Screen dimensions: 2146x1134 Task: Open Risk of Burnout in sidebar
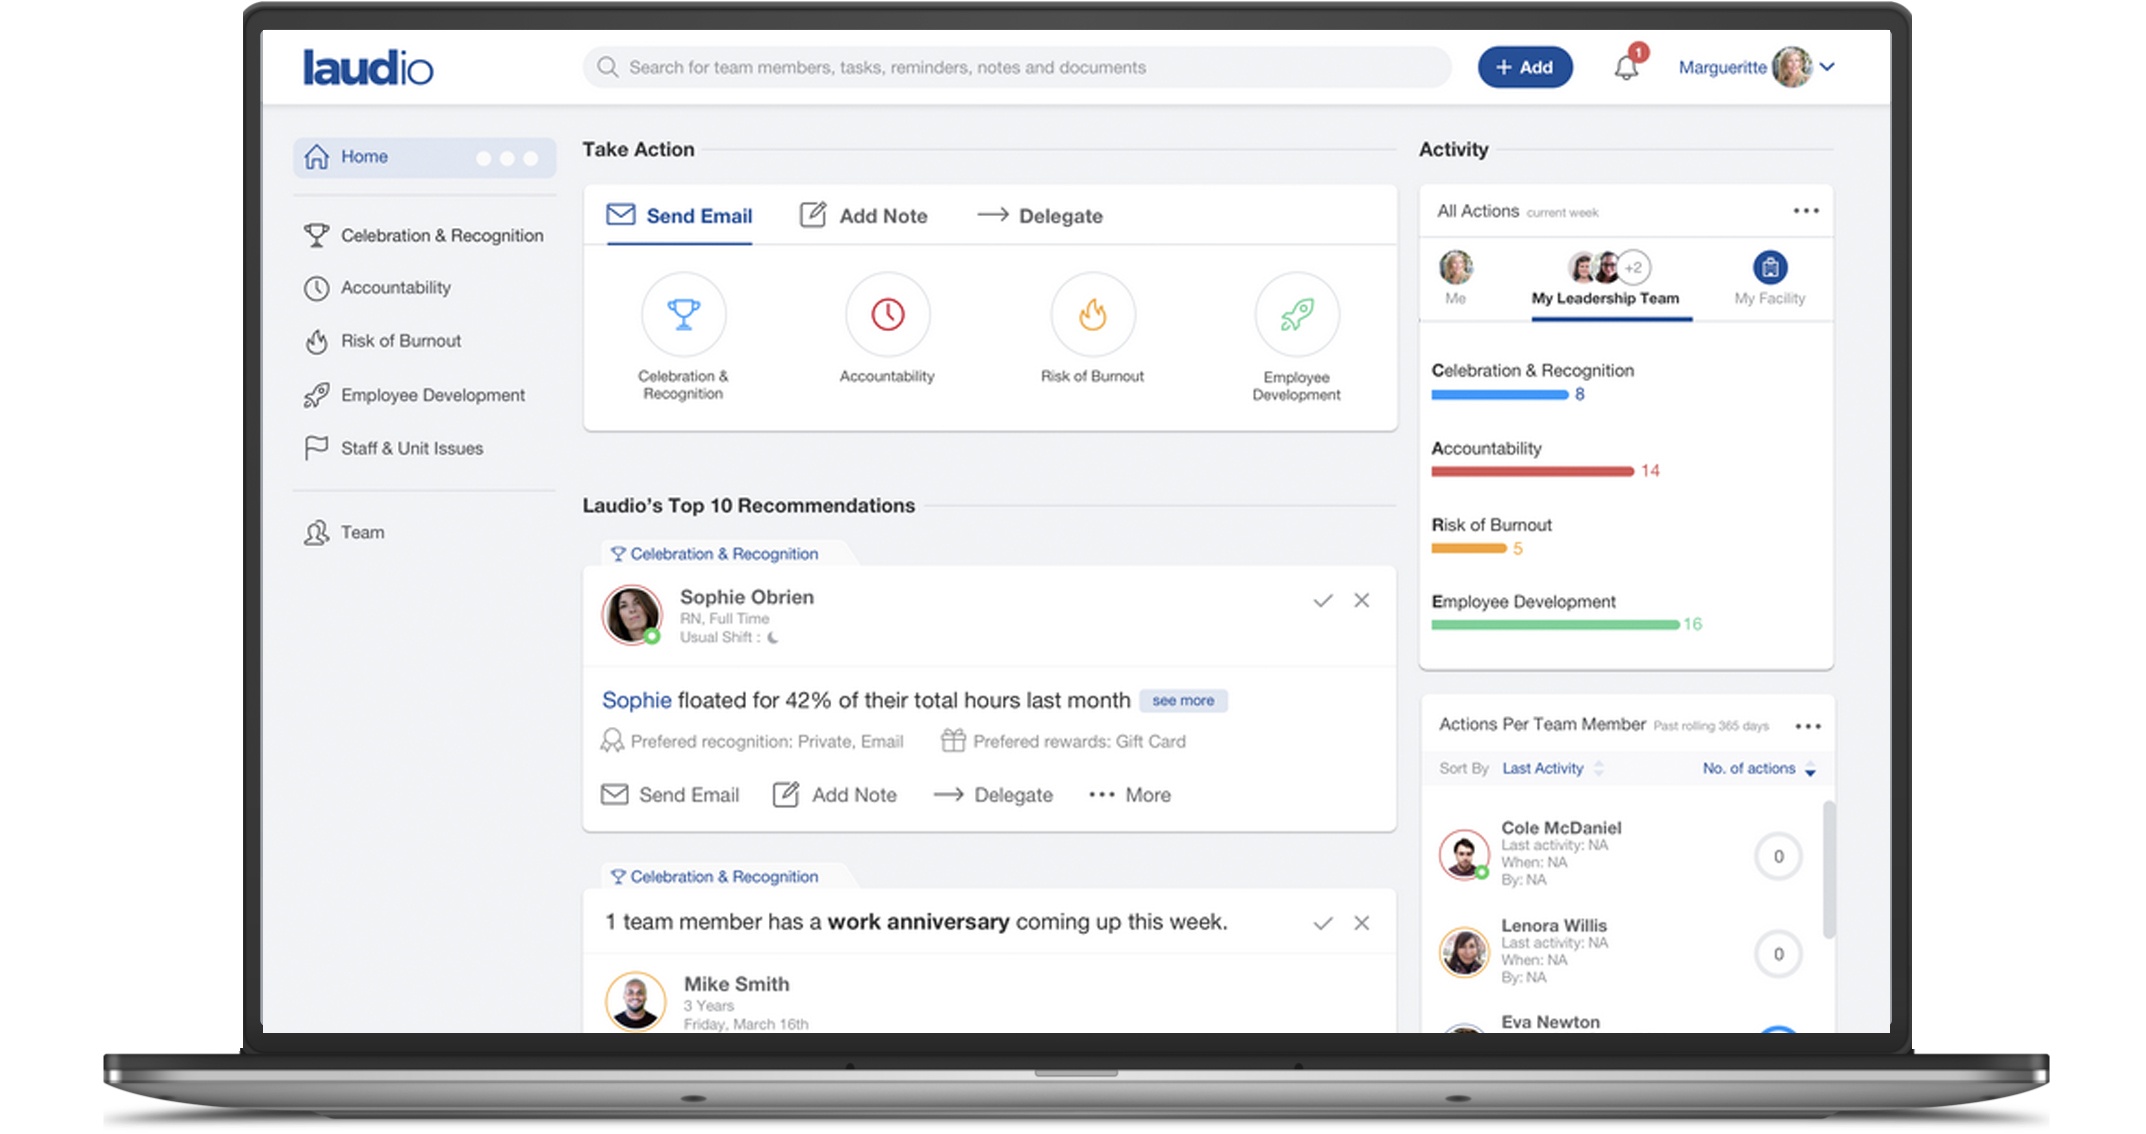[382, 341]
